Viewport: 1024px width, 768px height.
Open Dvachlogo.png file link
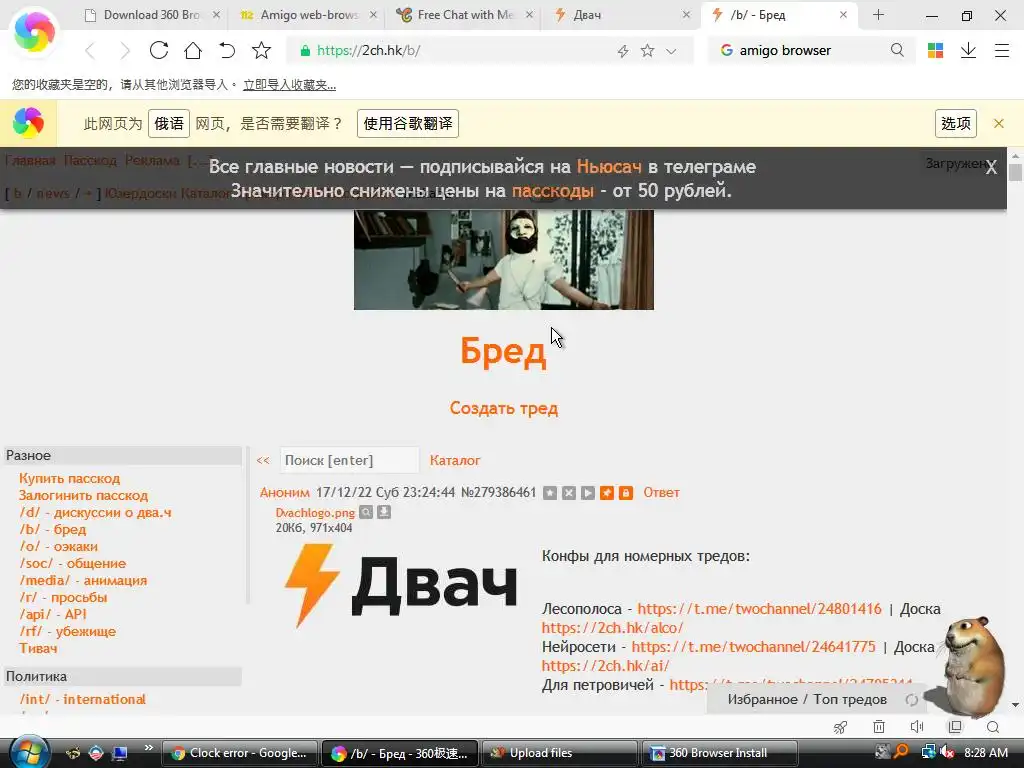click(x=315, y=513)
